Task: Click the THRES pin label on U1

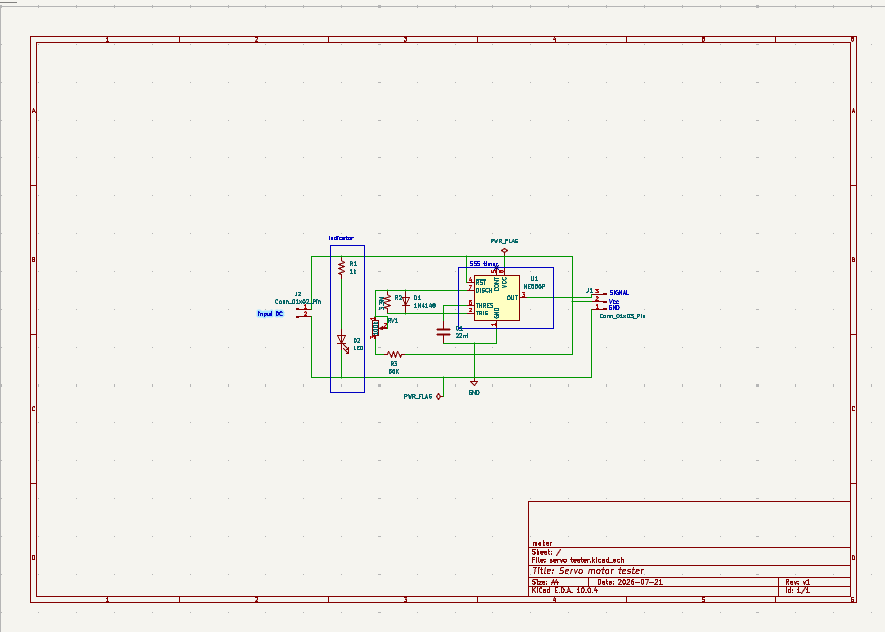Action: pos(484,305)
